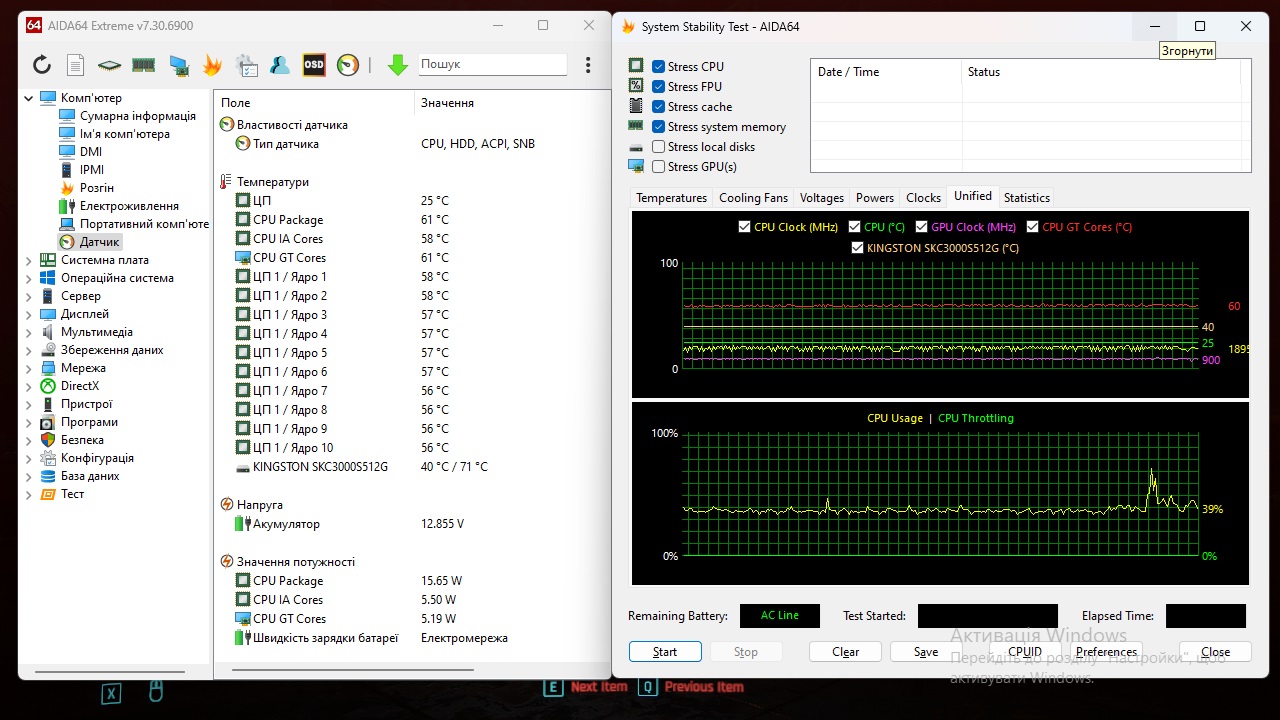The width and height of the screenshot is (1280, 720).
Task: Expand the База даних tree node
Action: (28, 476)
